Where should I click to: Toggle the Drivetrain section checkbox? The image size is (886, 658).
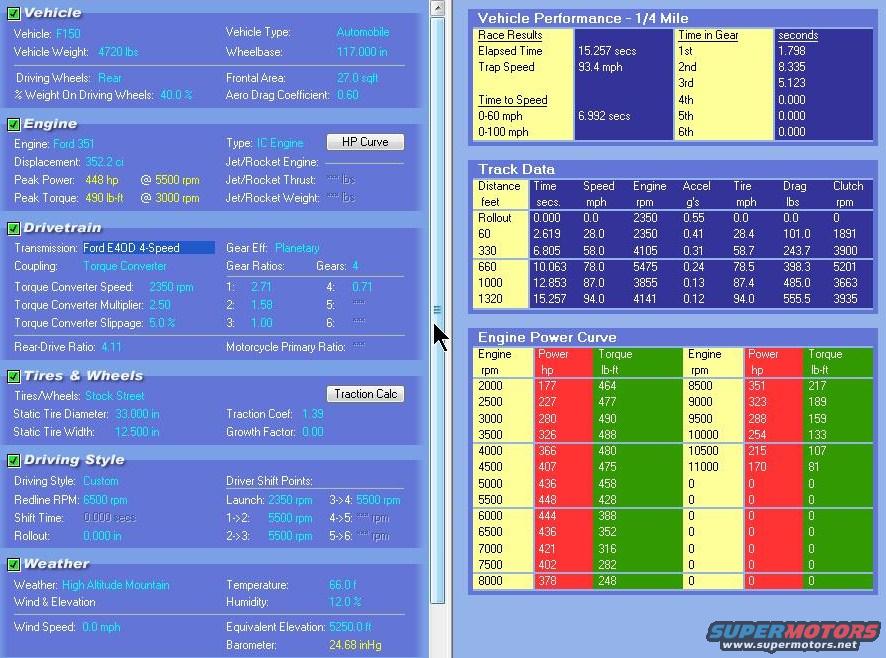coord(13,229)
